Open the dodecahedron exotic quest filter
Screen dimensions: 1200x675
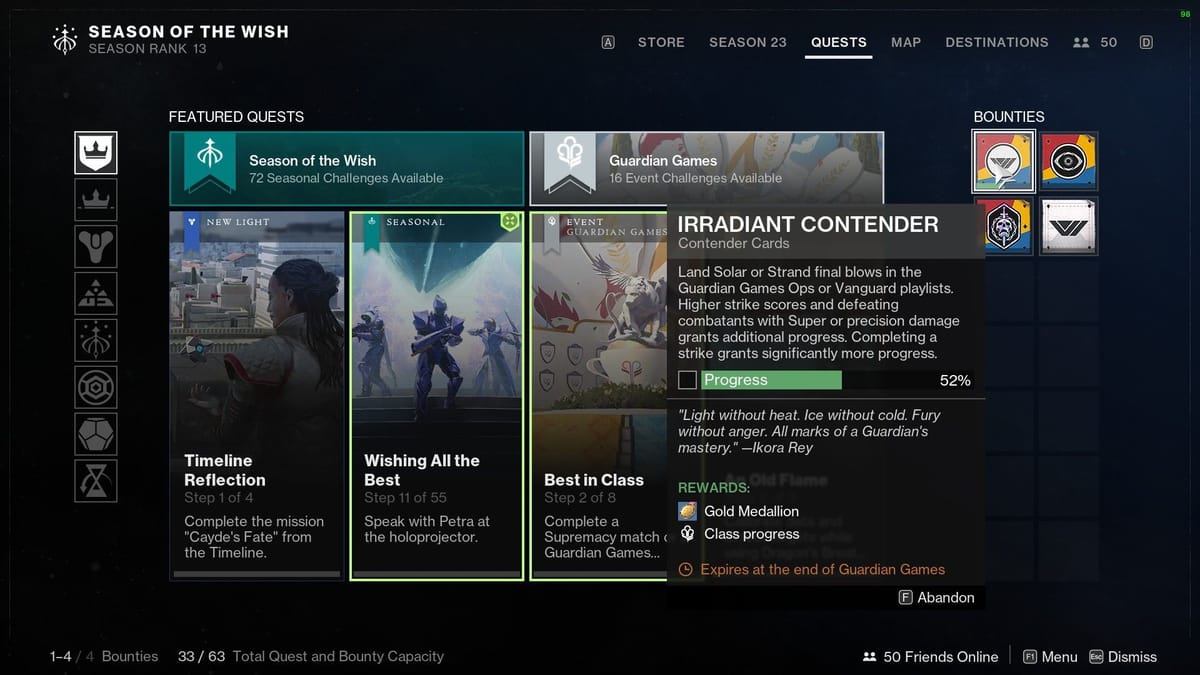pos(96,433)
